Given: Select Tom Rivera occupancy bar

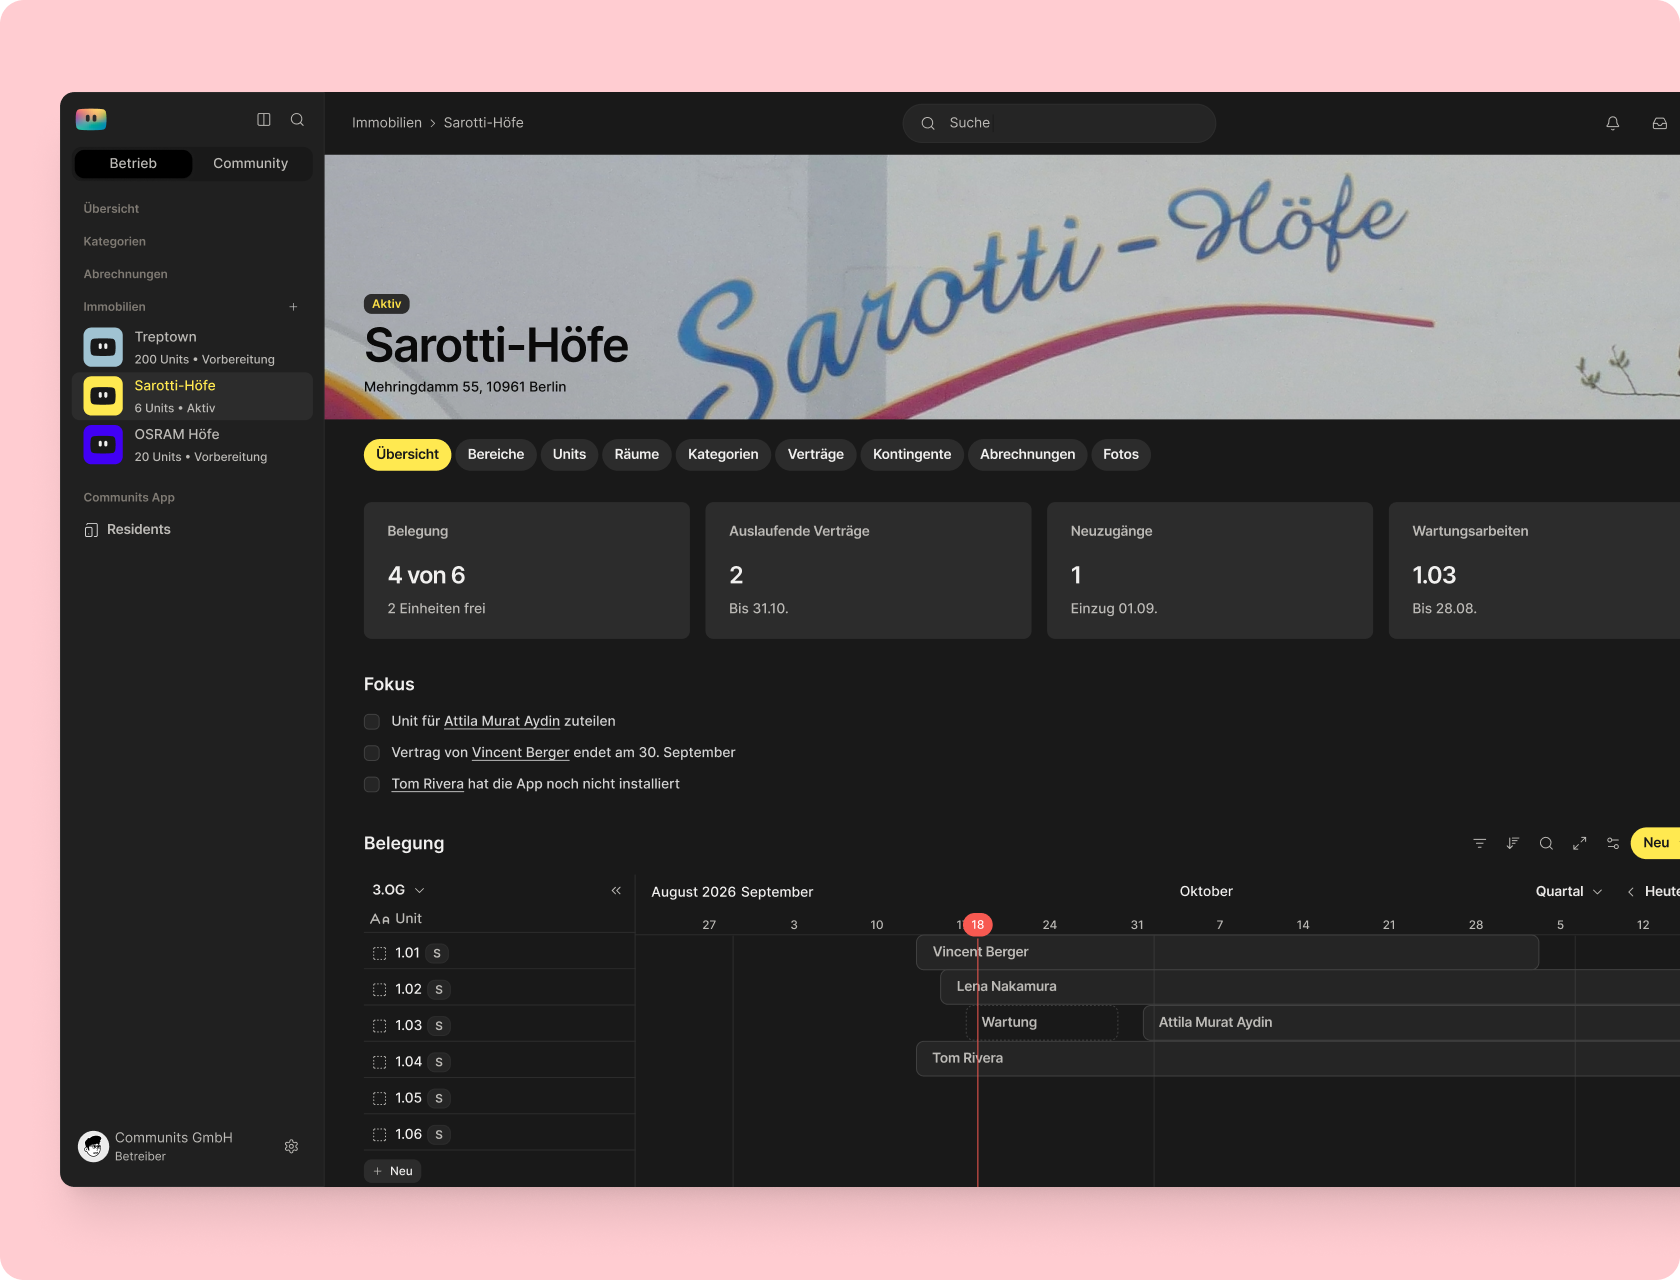Looking at the screenshot, I should pos(1298,1058).
